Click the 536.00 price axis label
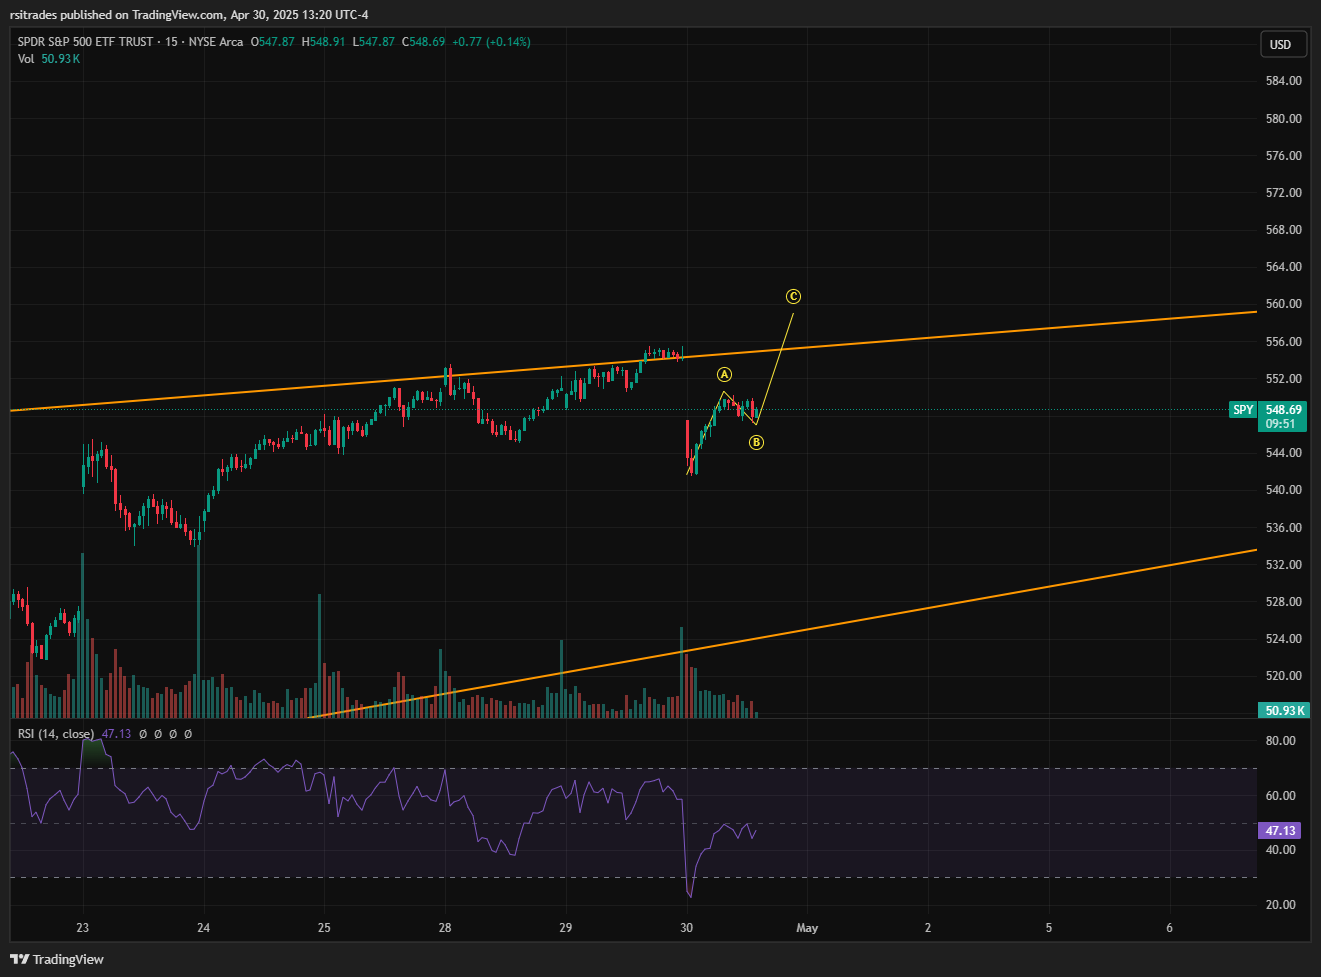Screen dimensions: 1321x977 click(x=1284, y=528)
